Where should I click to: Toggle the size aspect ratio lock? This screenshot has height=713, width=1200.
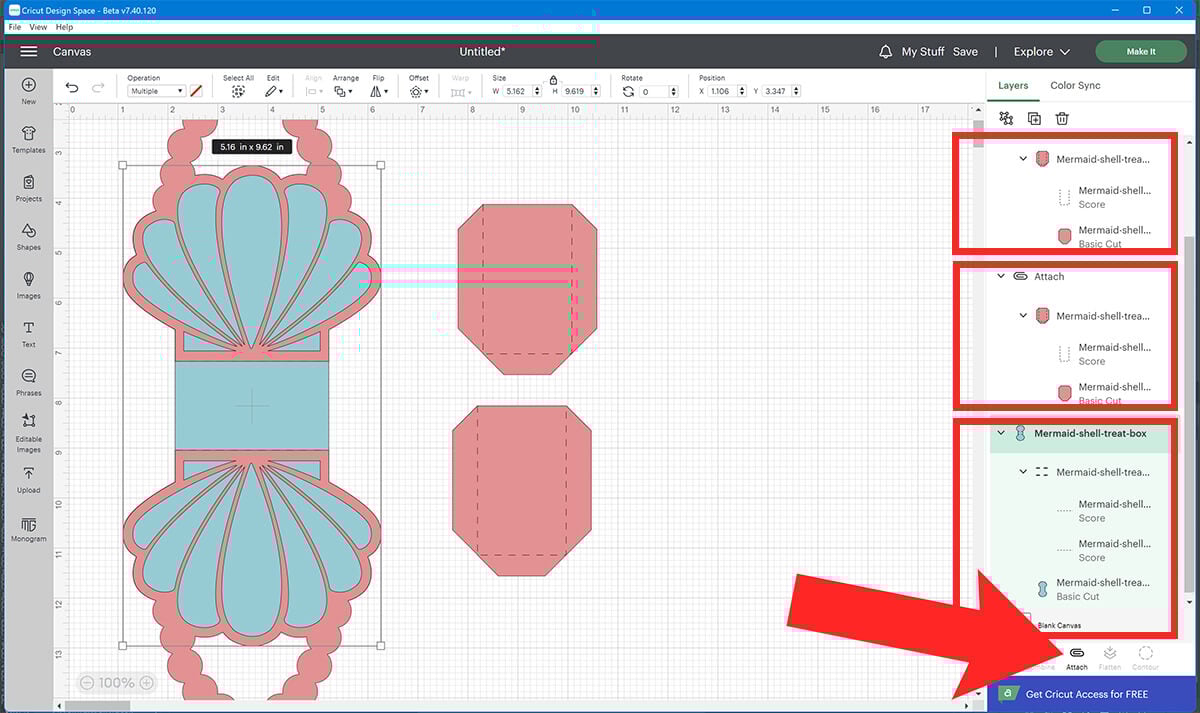553,79
